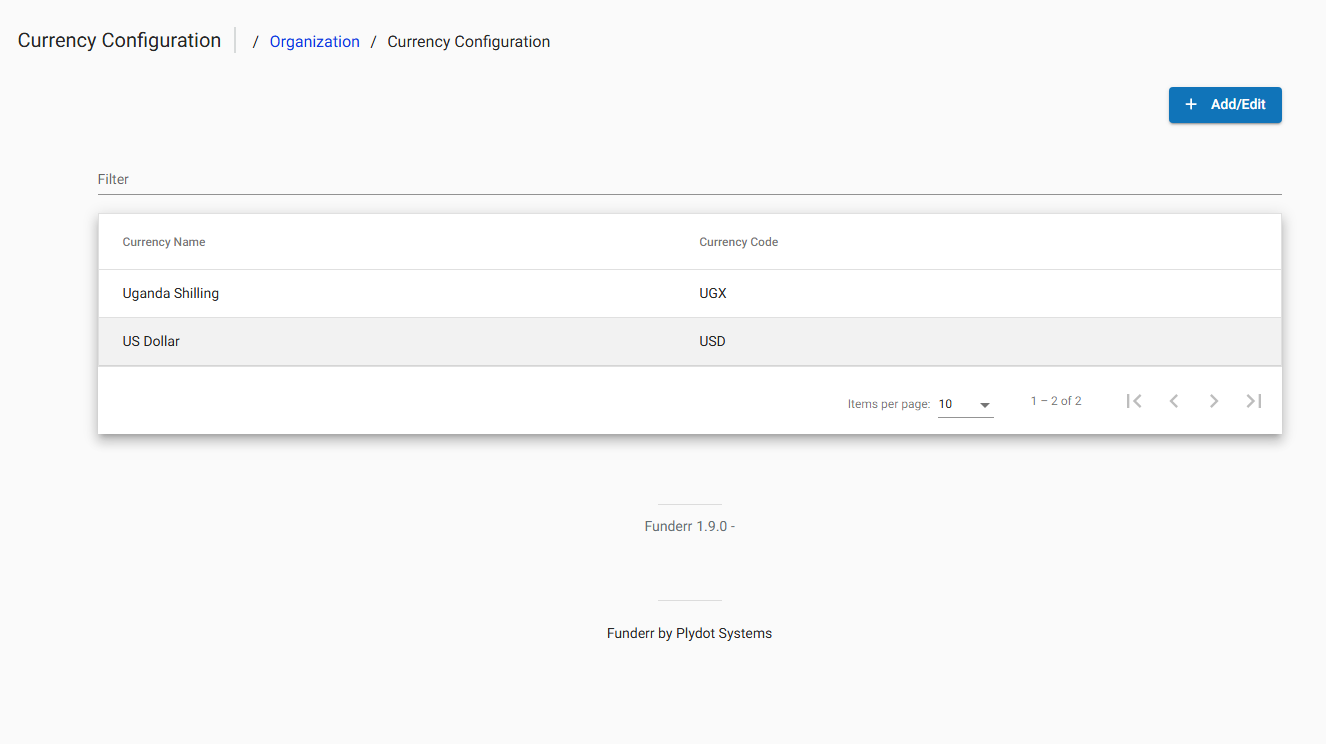
Task: Change items per page from 10
Action: click(x=965, y=403)
